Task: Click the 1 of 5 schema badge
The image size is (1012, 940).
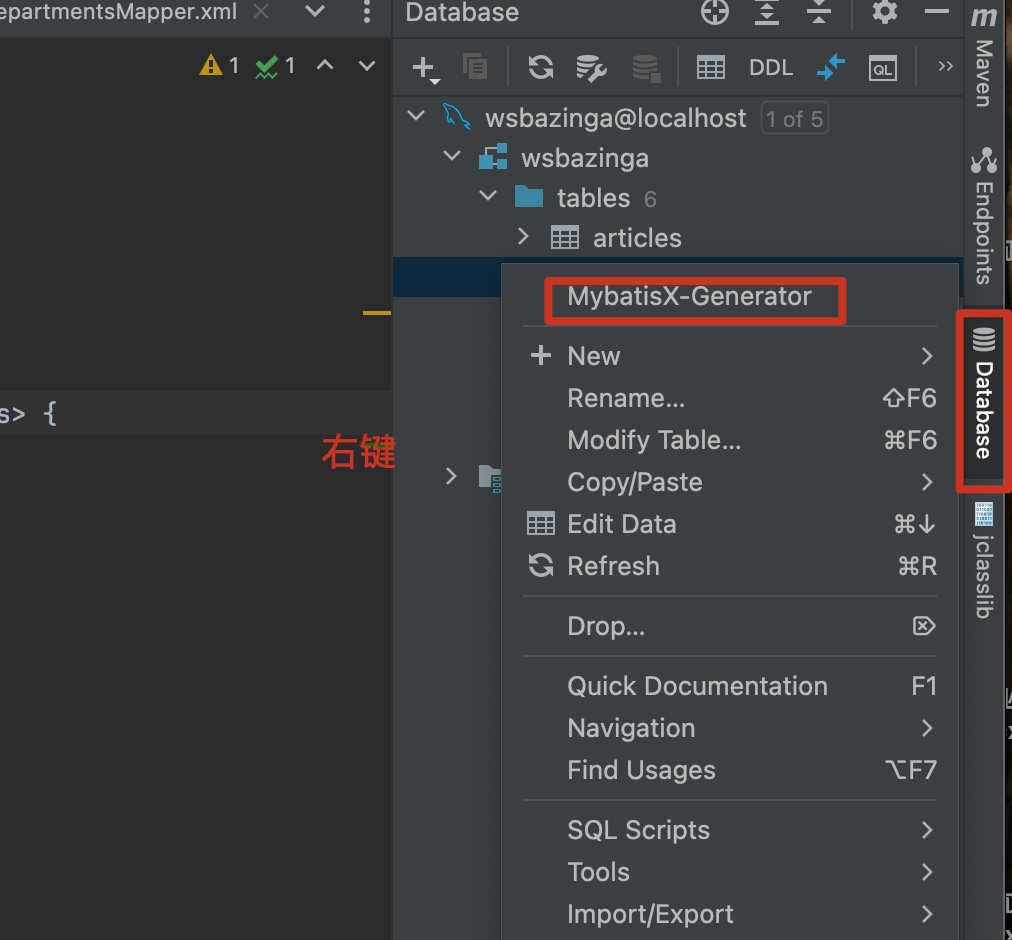Action: point(794,118)
